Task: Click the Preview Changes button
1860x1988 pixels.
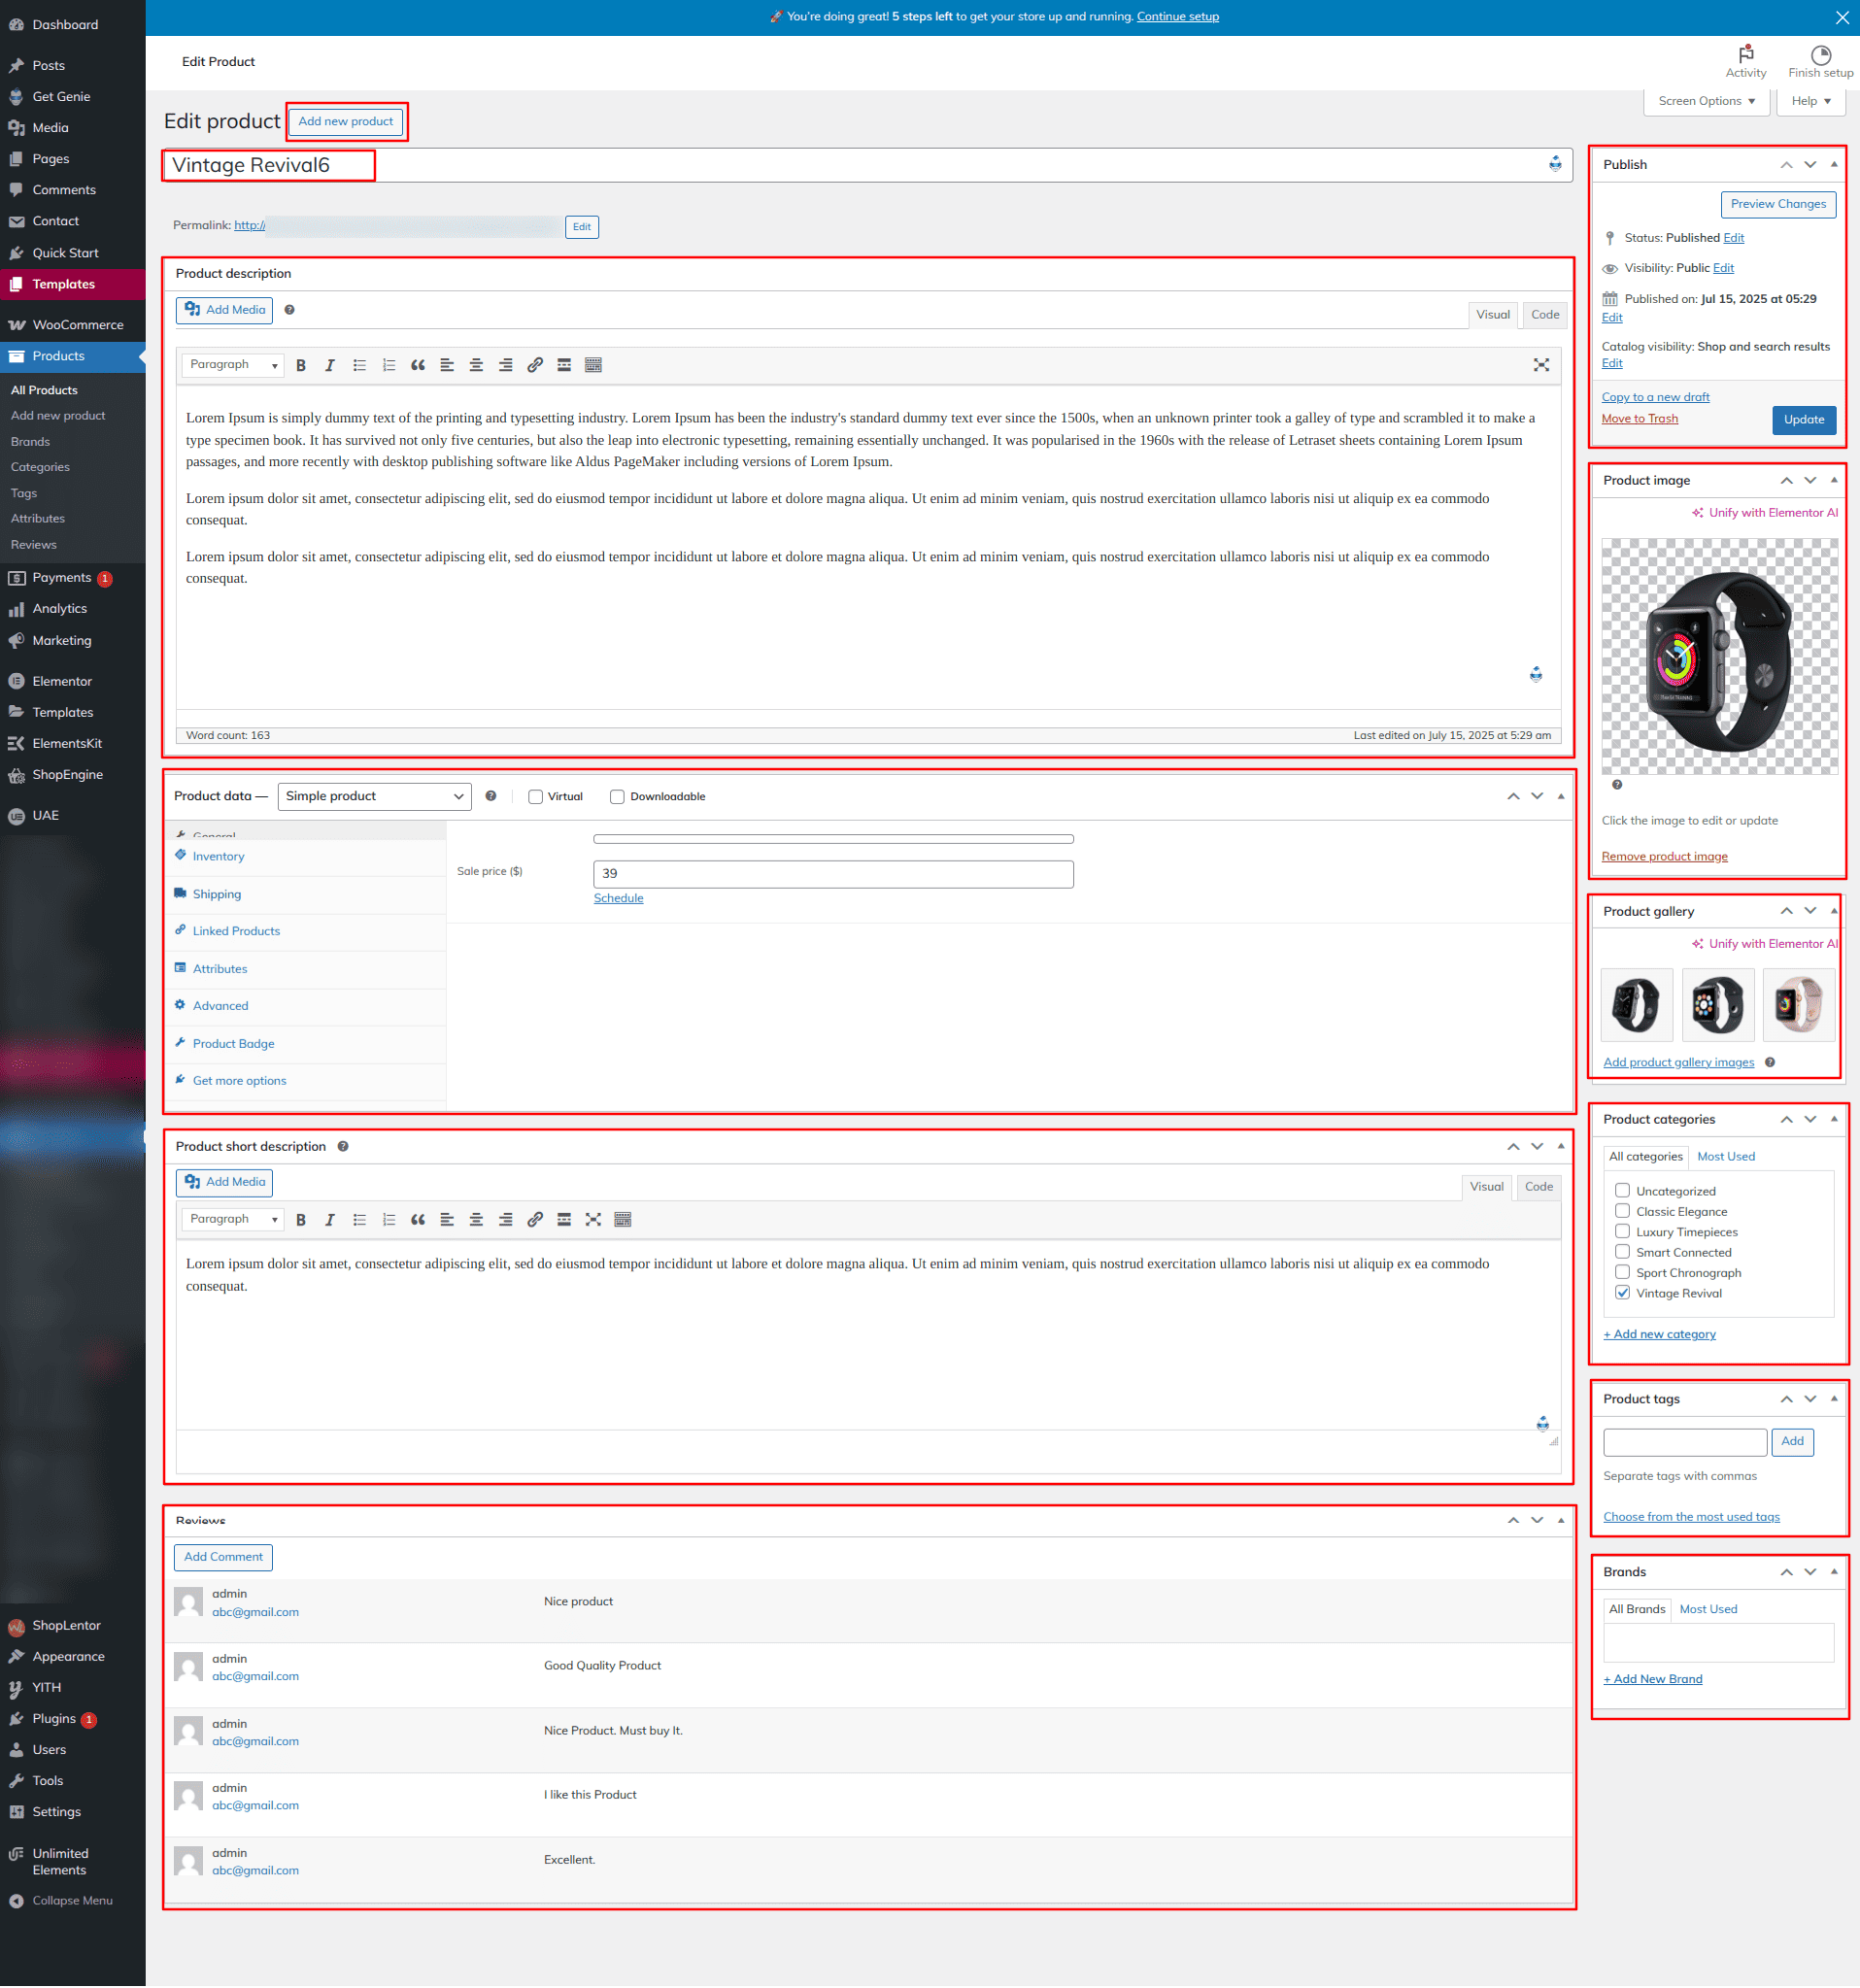Action: pyautogui.click(x=1778, y=204)
